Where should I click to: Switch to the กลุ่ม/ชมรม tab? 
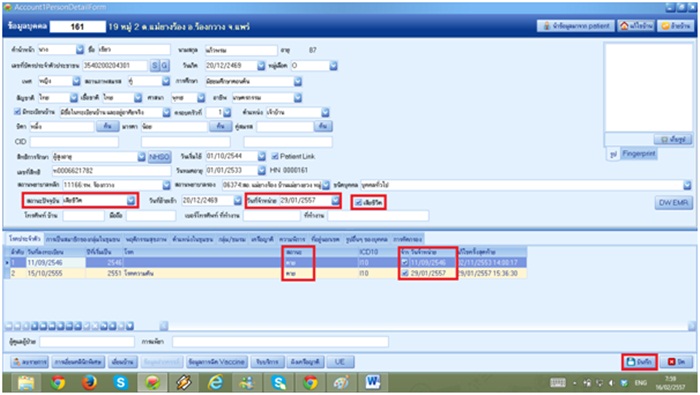[x=232, y=239]
